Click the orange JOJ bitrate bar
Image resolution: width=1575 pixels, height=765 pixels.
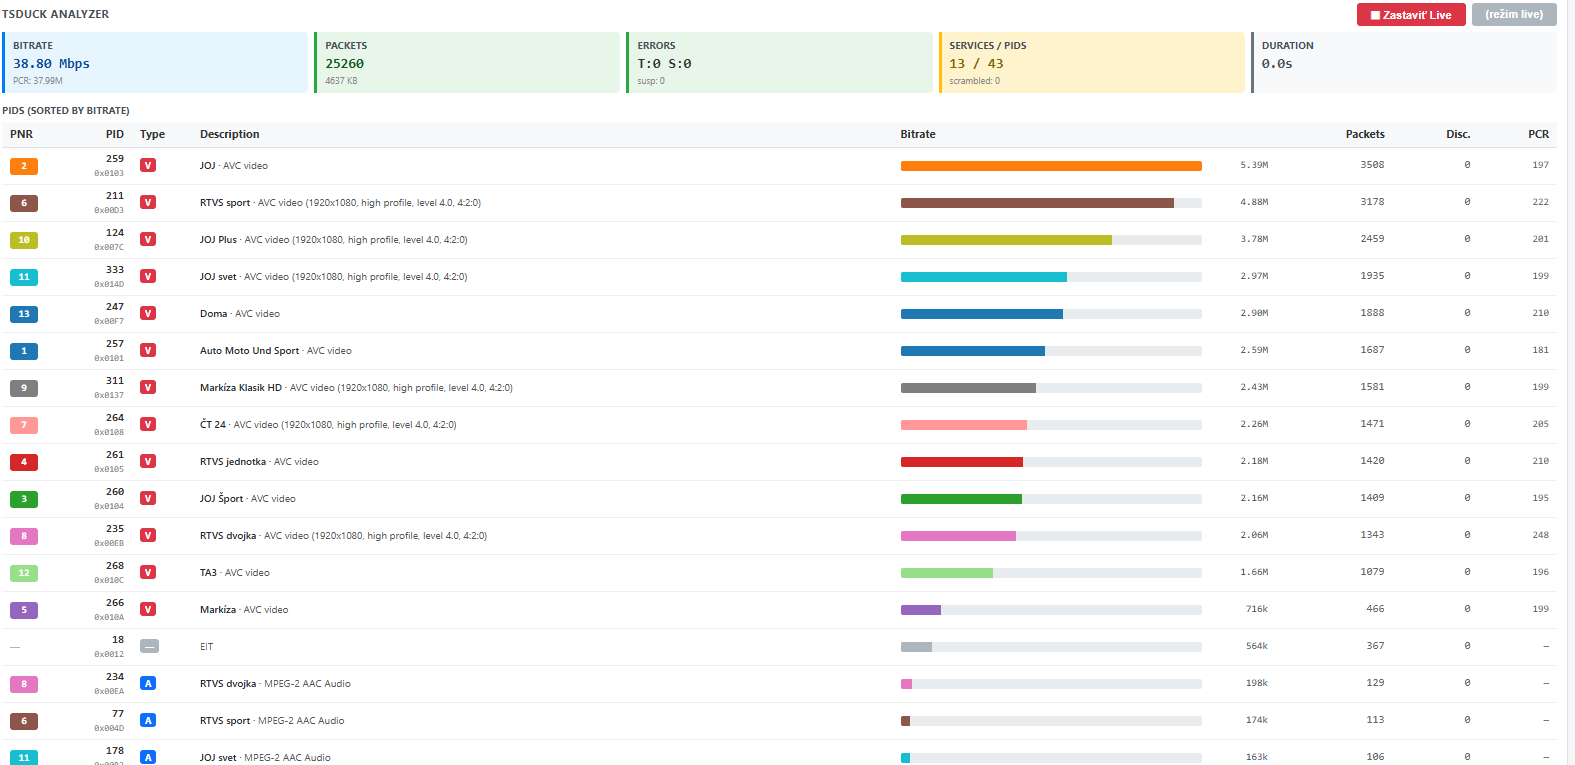(1051, 166)
